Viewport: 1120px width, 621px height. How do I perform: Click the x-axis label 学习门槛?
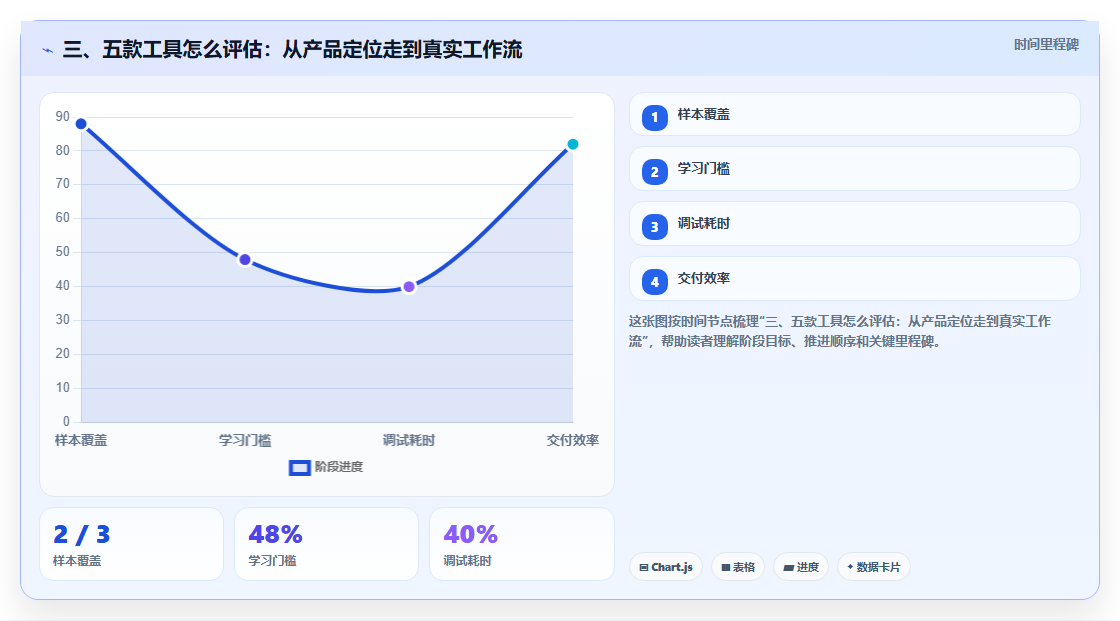click(245, 440)
